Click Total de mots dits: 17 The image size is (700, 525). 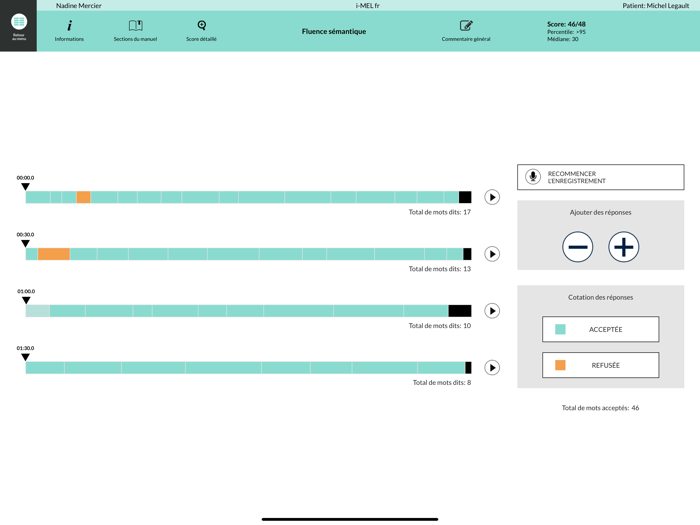pos(440,212)
